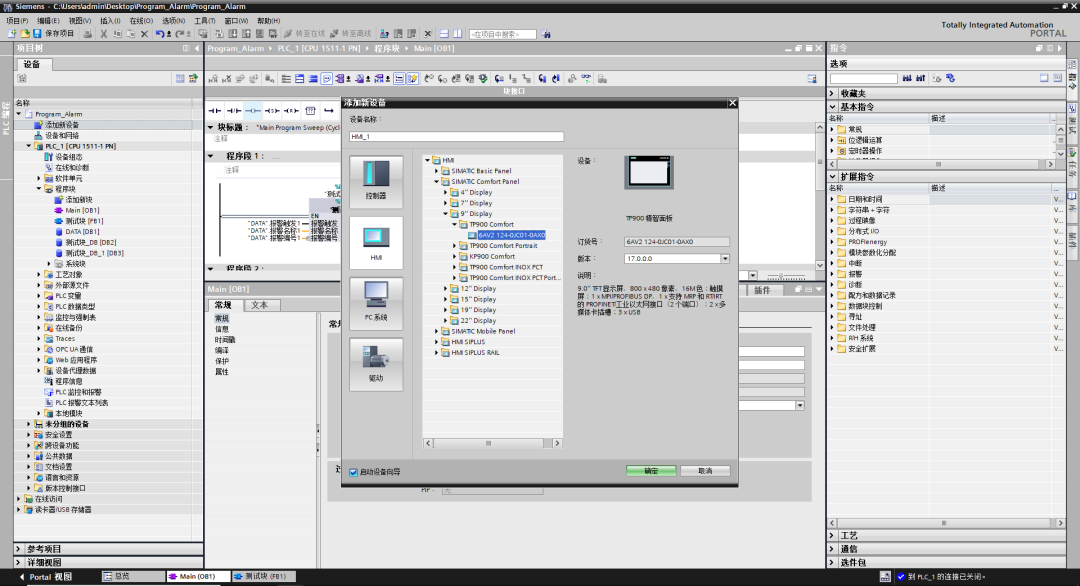1080x586 pixels.
Task: Select the PC 系统 device category
Action: click(376, 302)
